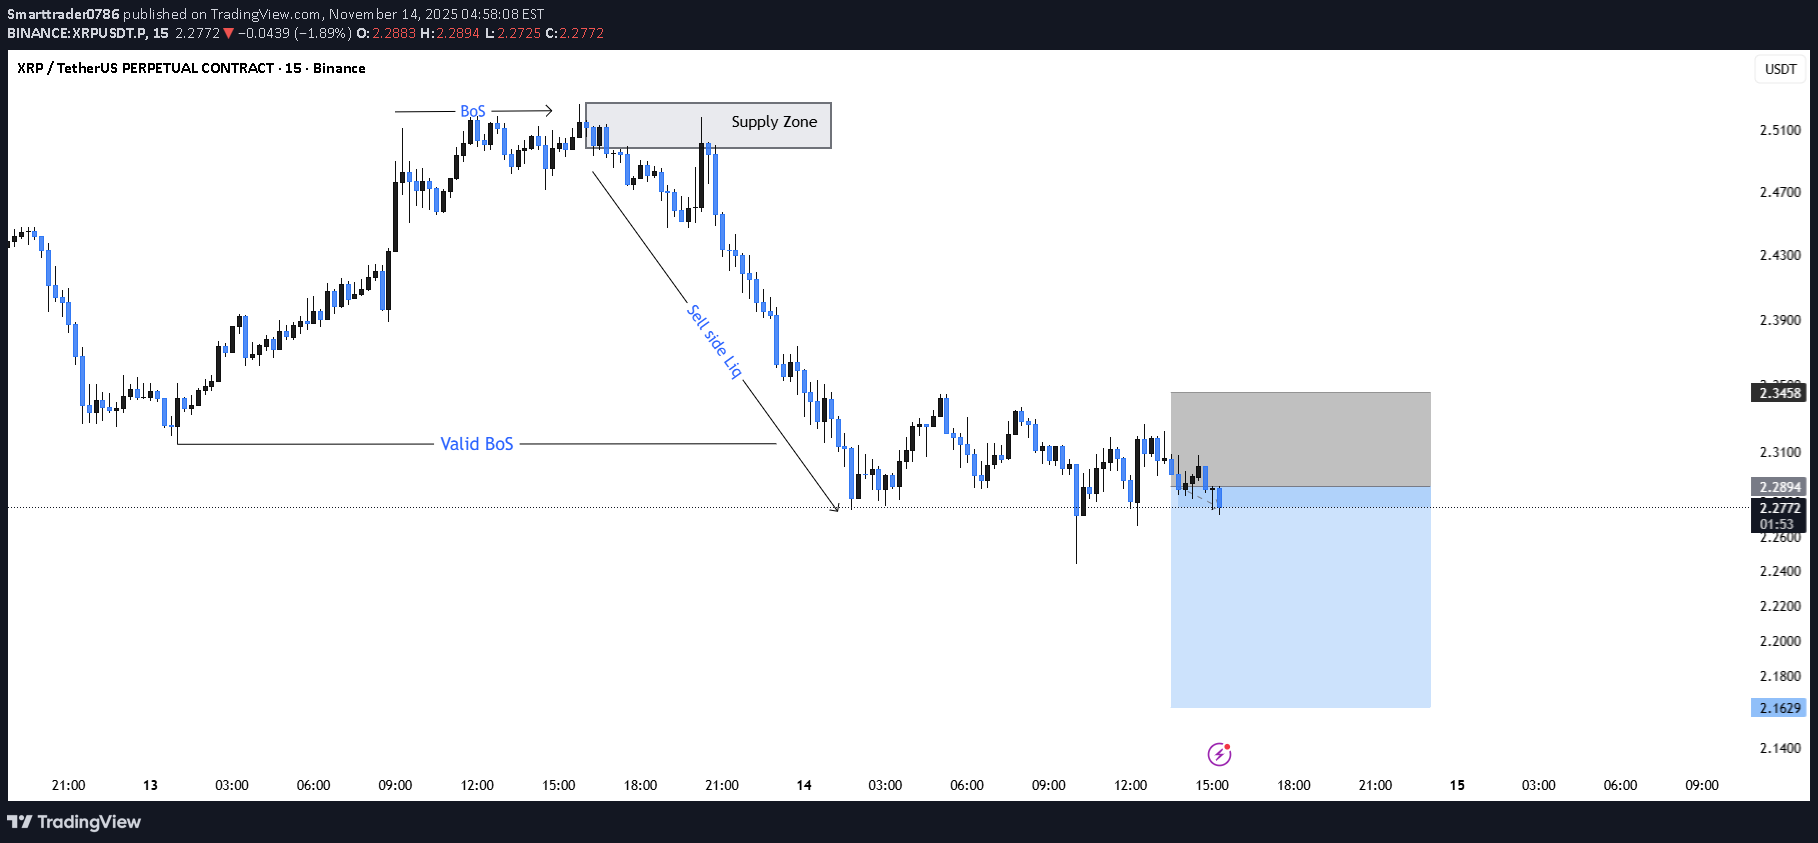Click the current price 2.2772 countdown label

tap(1780, 515)
